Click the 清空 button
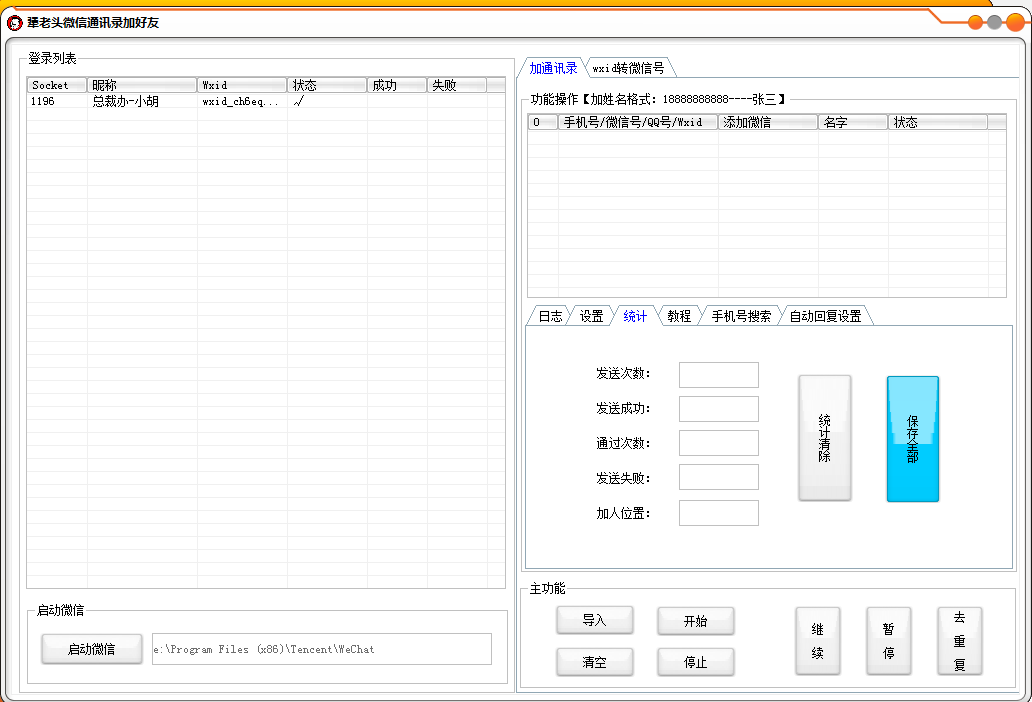 [x=595, y=662]
